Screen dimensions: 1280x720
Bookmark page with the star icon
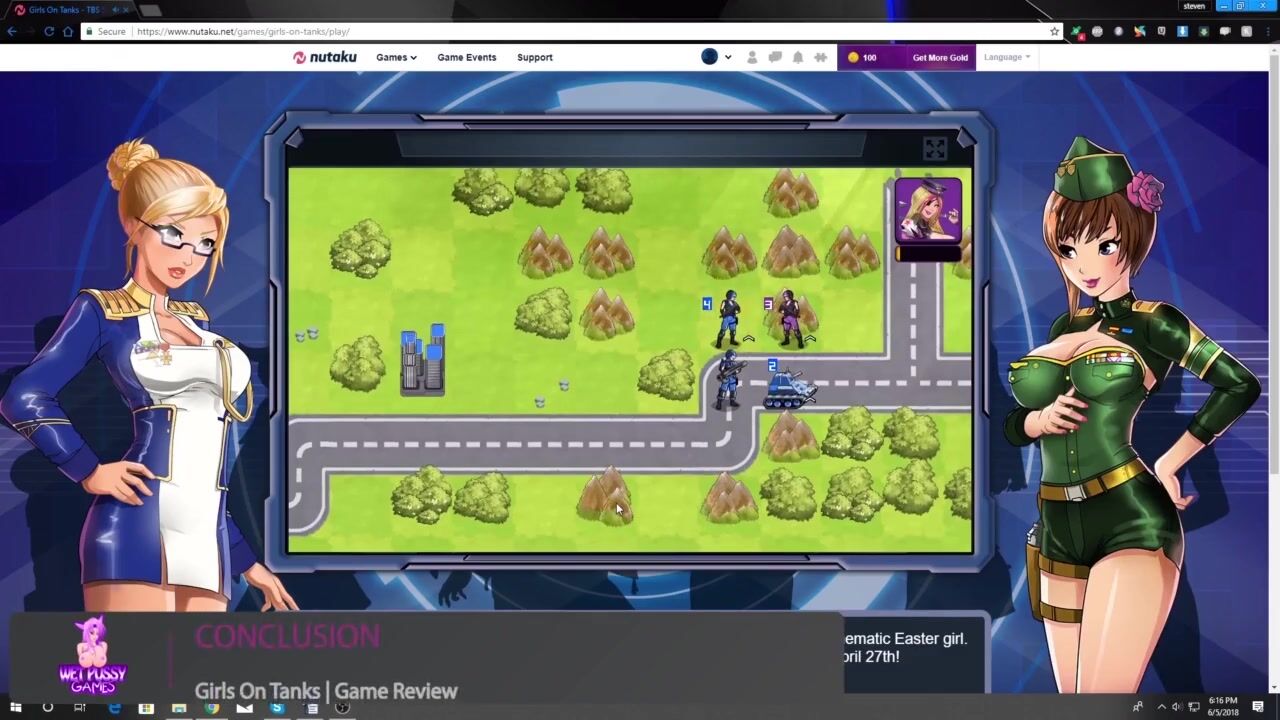click(x=1054, y=32)
